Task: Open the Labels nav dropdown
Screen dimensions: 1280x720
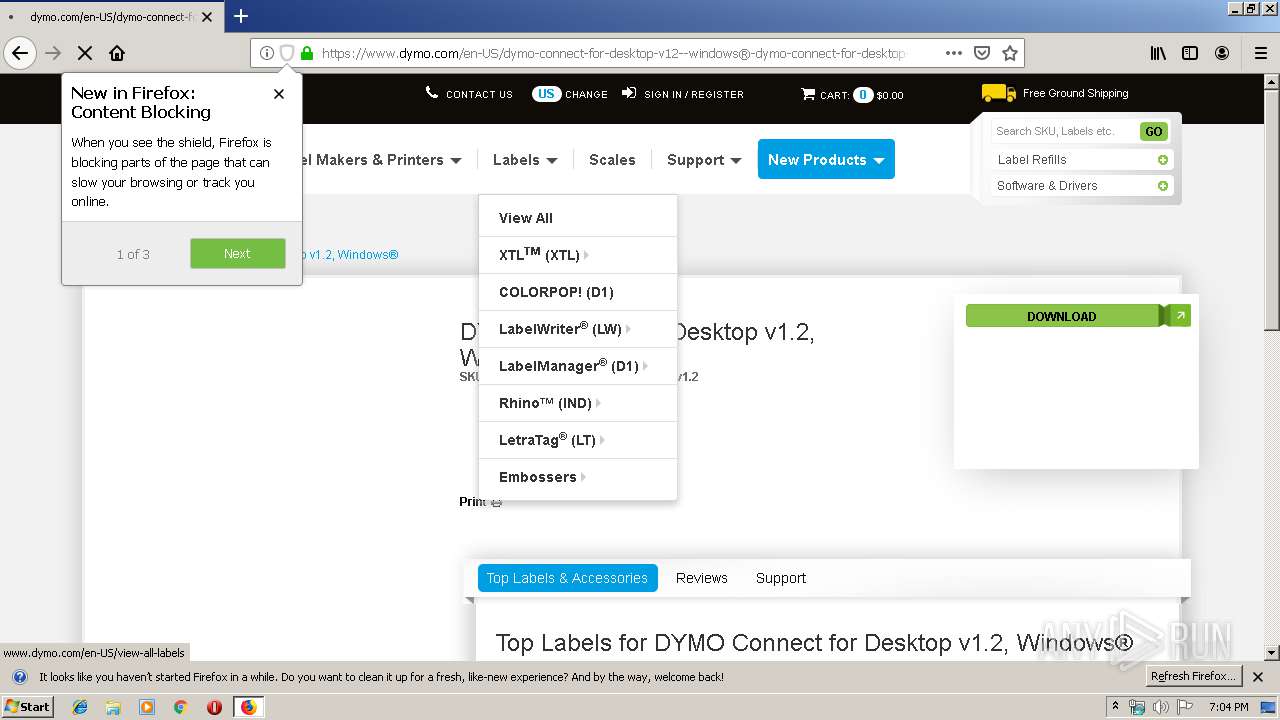Action: pos(525,160)
